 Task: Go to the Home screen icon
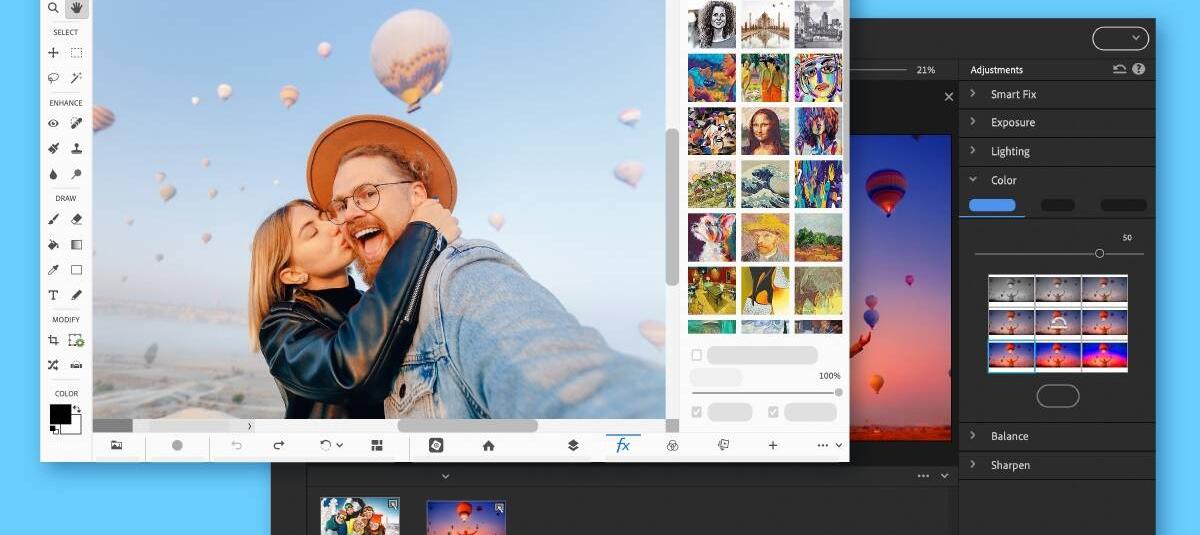pos(488,445)
